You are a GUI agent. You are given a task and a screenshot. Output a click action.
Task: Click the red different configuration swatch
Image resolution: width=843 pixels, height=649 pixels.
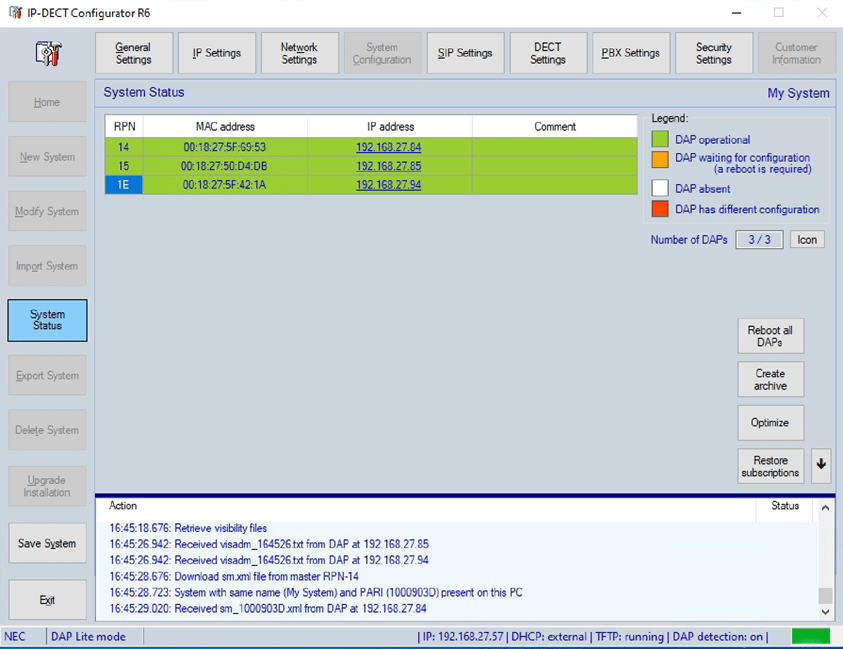[660, 209]
